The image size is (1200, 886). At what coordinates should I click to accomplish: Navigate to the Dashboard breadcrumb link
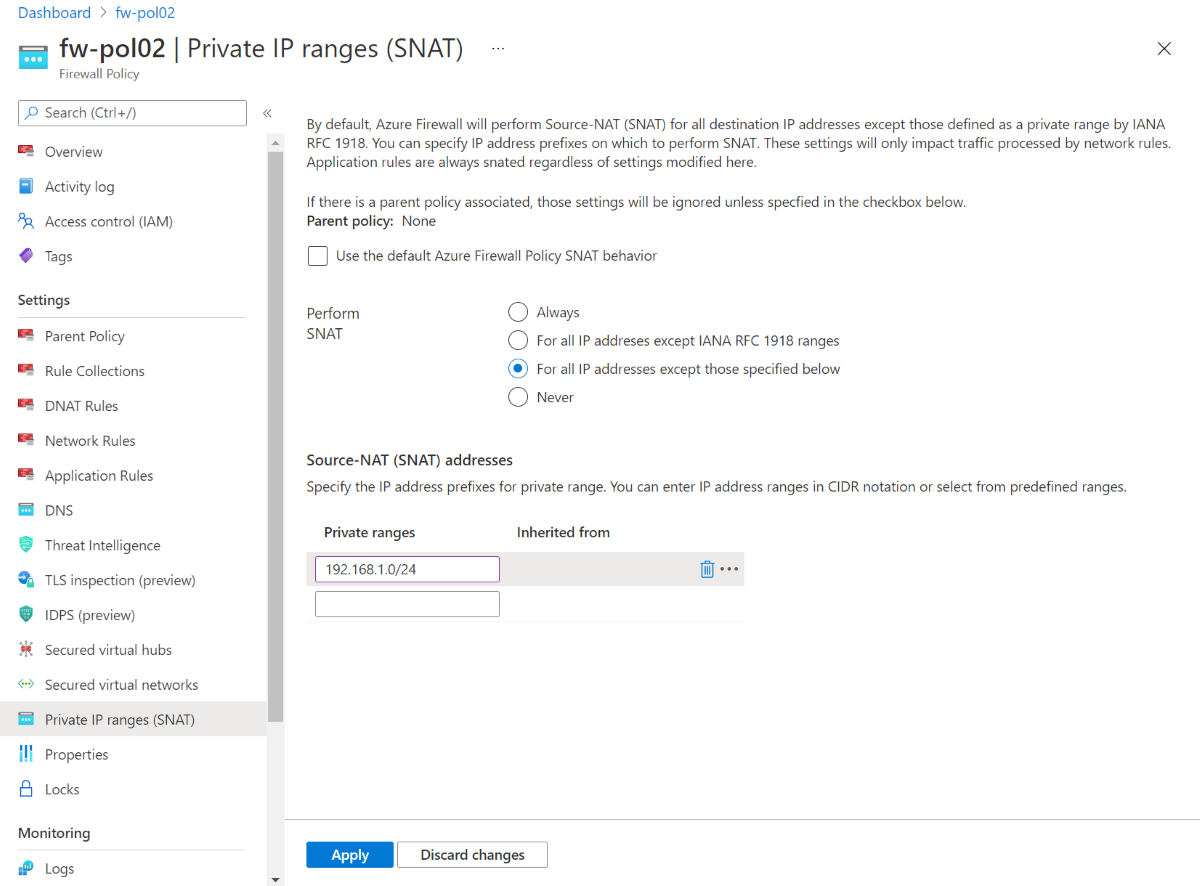tap(54, 13)
